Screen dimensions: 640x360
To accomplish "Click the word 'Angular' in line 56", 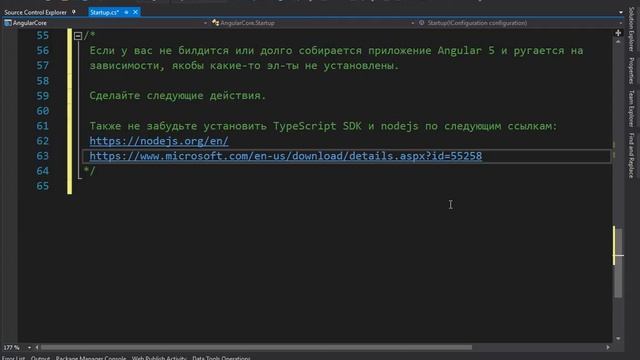I will 460,51.
